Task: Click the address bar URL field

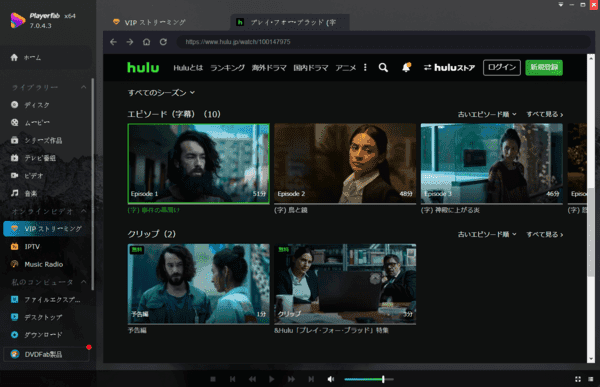Action: pos(383,42)
